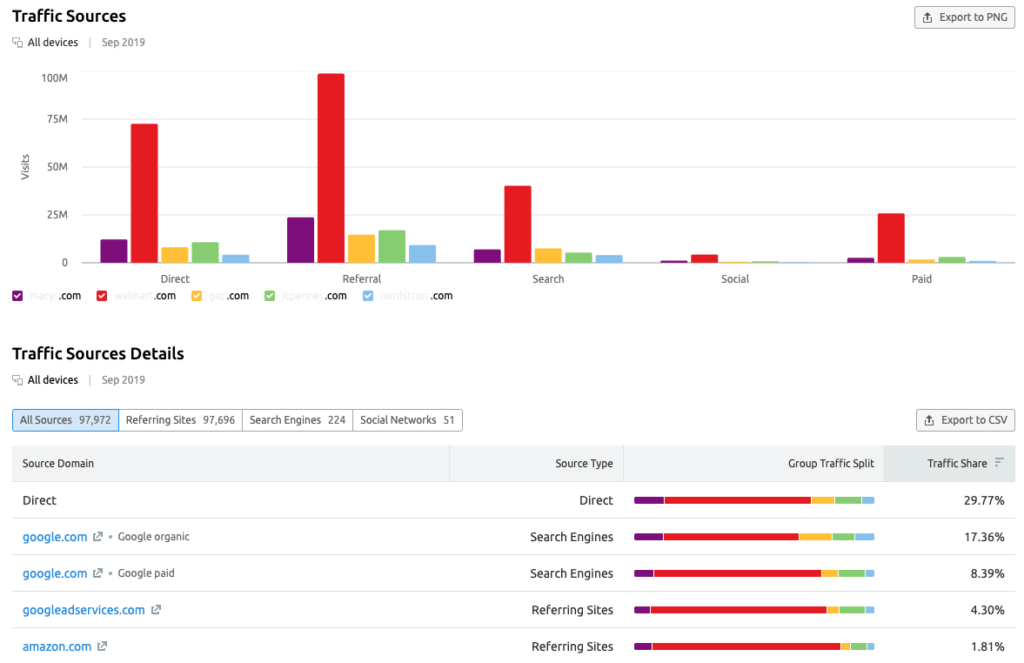Click the All devices device icon above the chart
This screenshot has width=1024, height=663.
click(x=16, y=42)
